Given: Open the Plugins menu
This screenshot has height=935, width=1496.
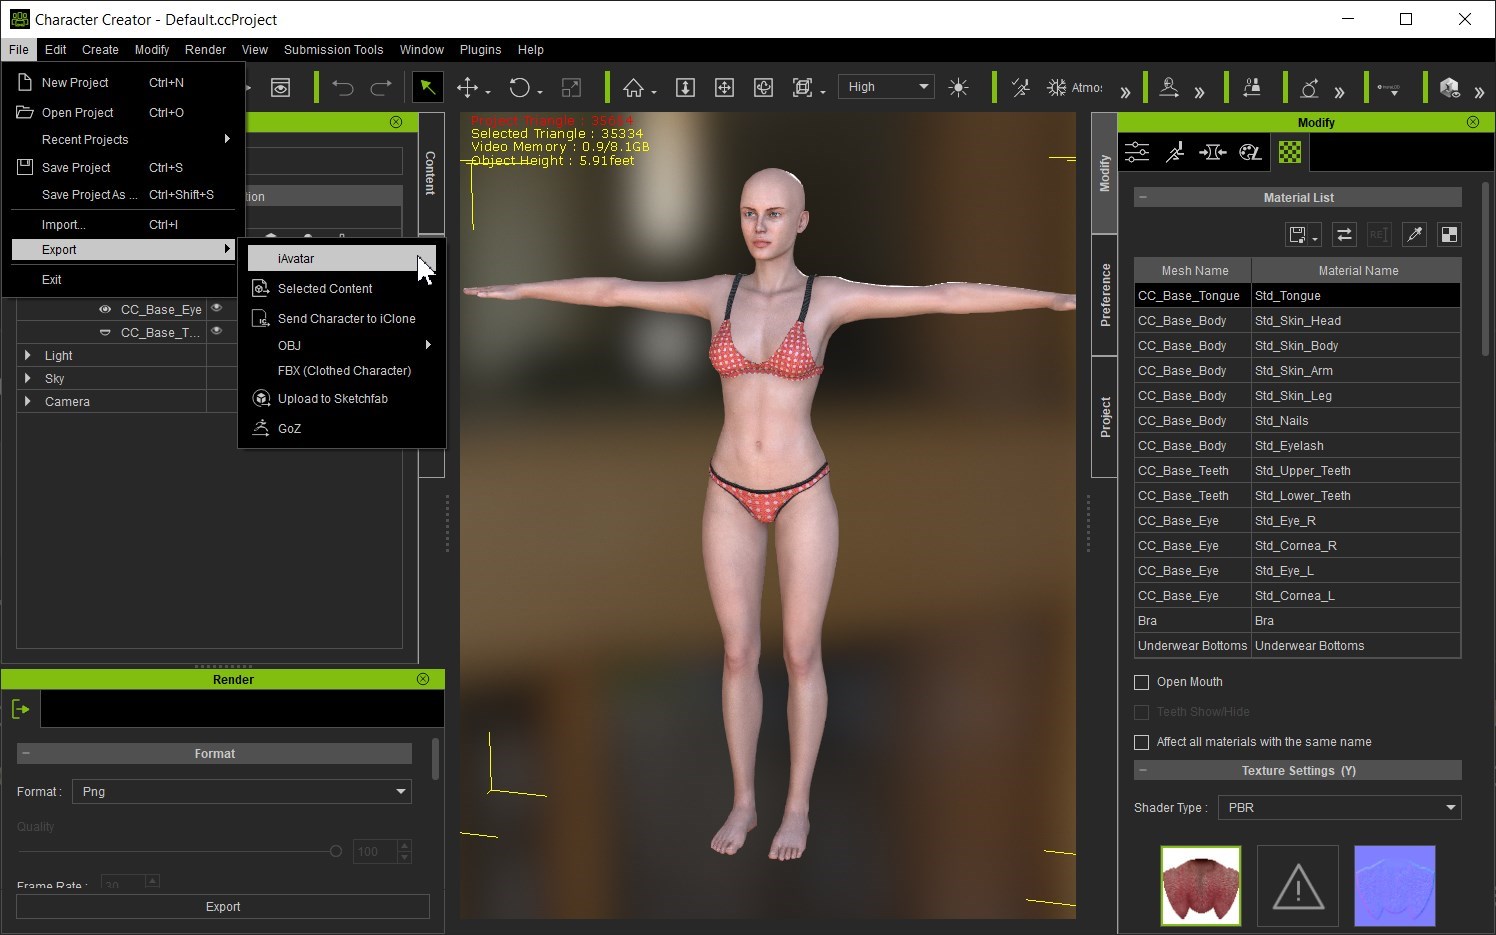Looking at the screenshot, I should point(480,49).
